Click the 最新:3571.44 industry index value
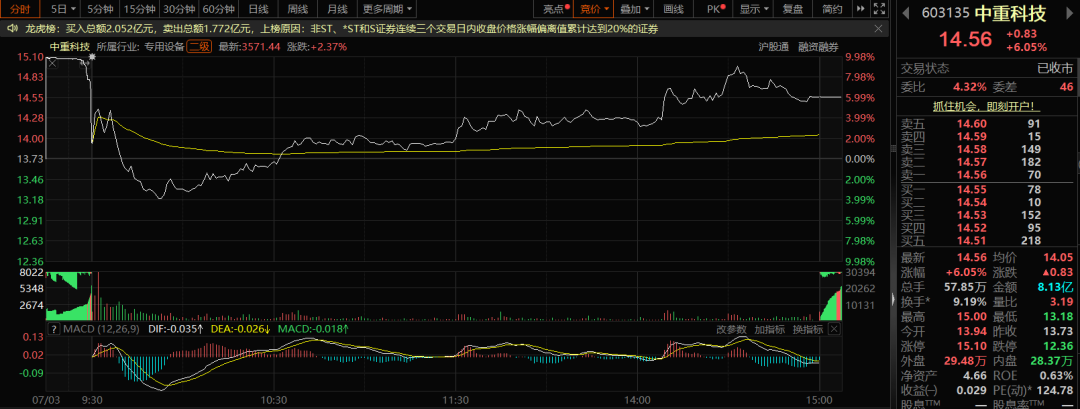Viewport: 1080px width, 409px height. [x=249, y=47]
